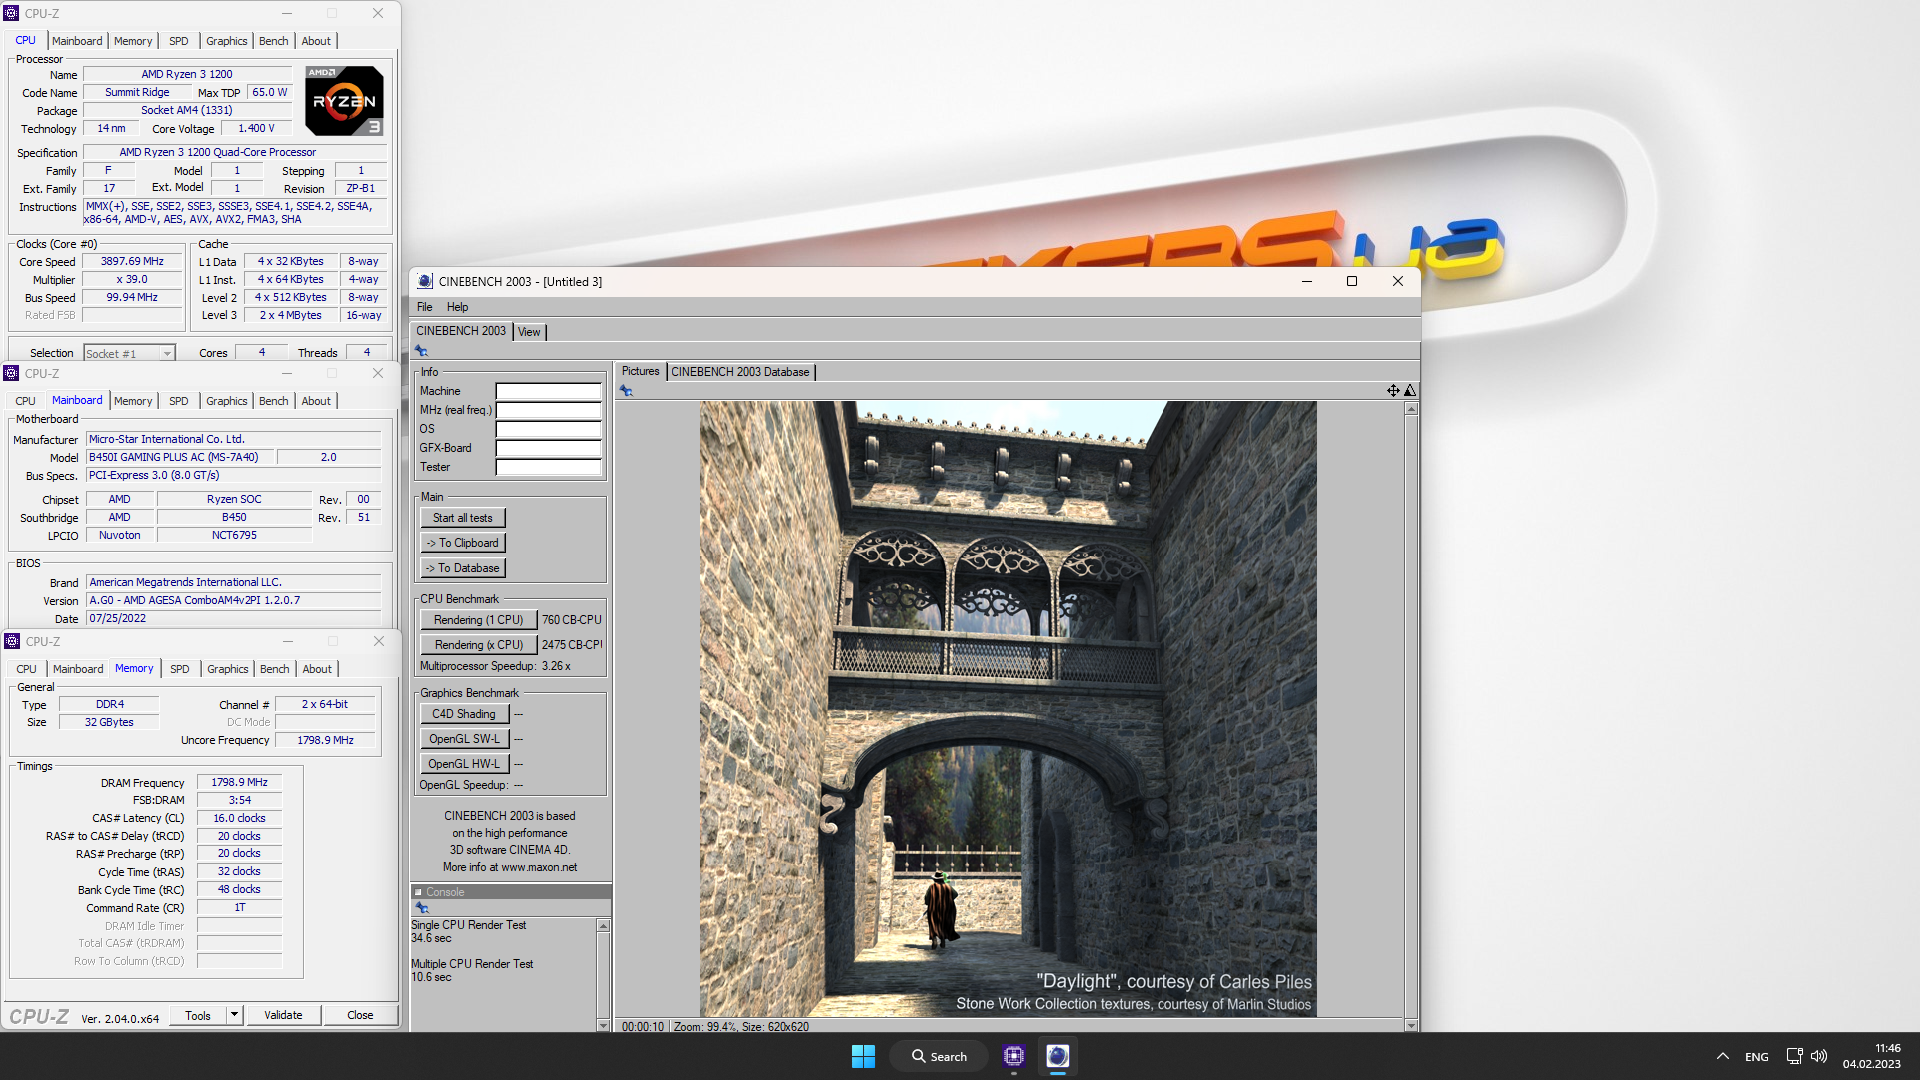The width and height of the screenshot is (1920, 1080).
Task: Run Rendering (x CPU) benchmark
Action: coord(478,645)
